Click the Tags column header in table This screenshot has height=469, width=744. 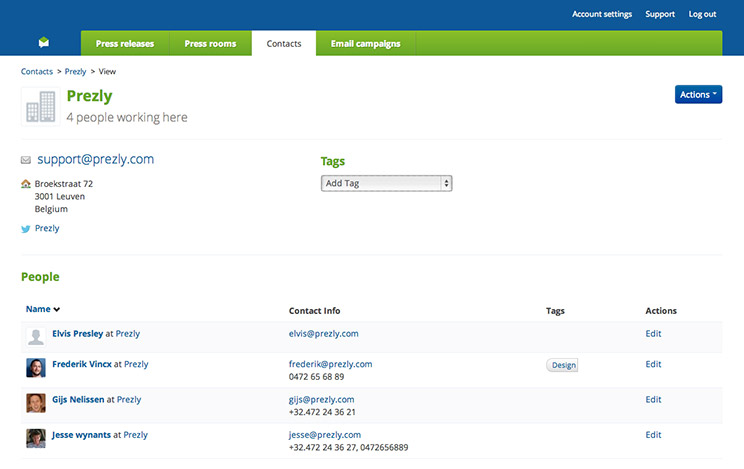(555, 311)
